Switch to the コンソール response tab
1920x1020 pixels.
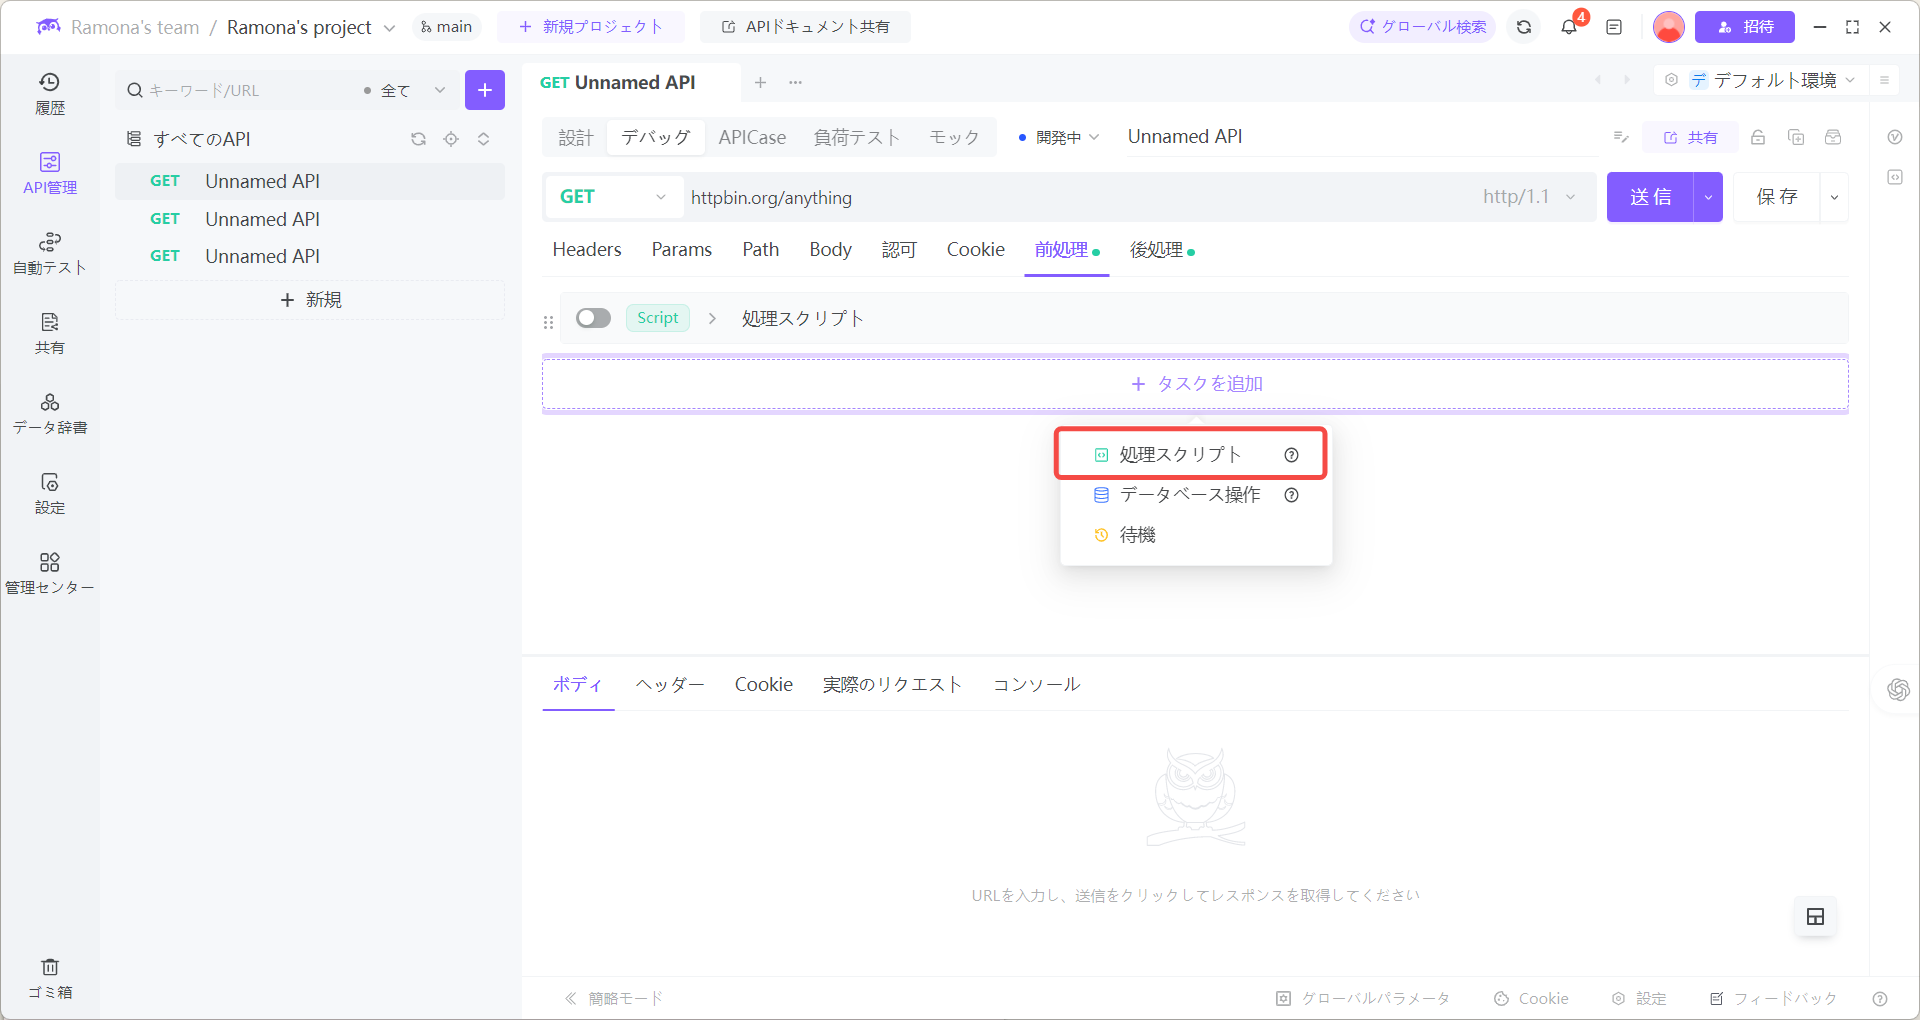(1036, 684)
